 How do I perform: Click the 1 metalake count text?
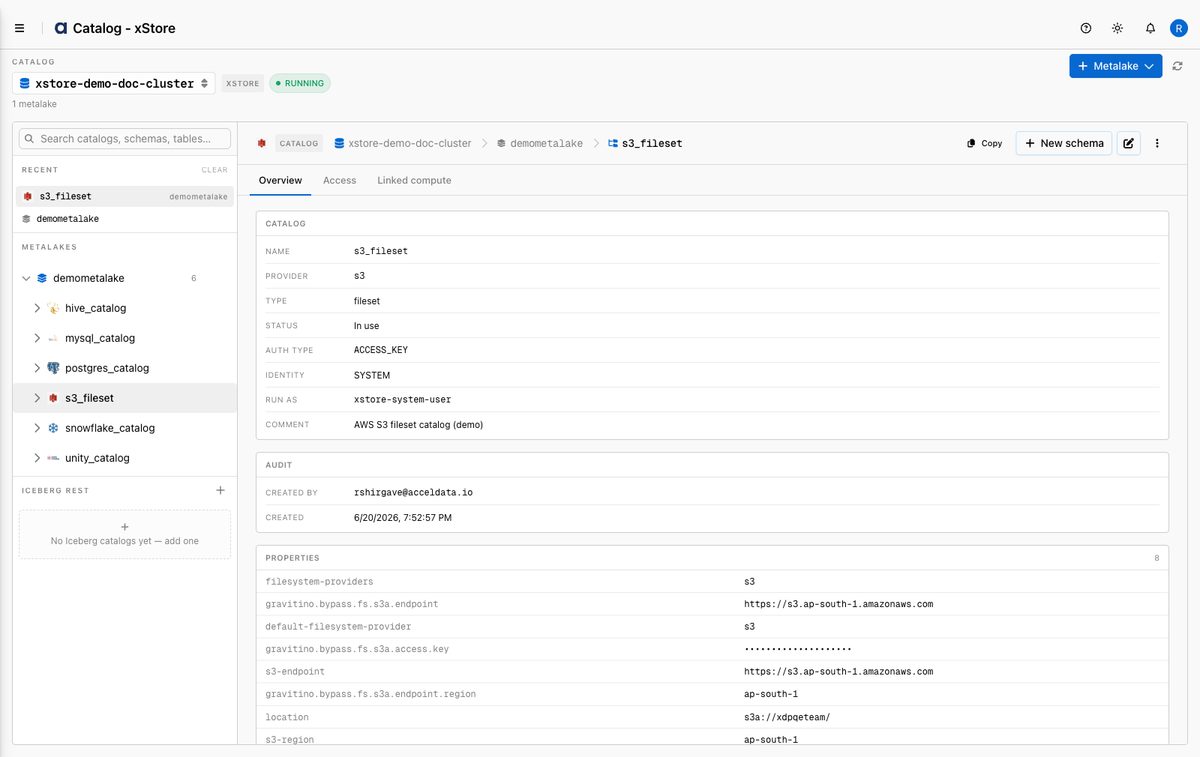click(34, 104)
